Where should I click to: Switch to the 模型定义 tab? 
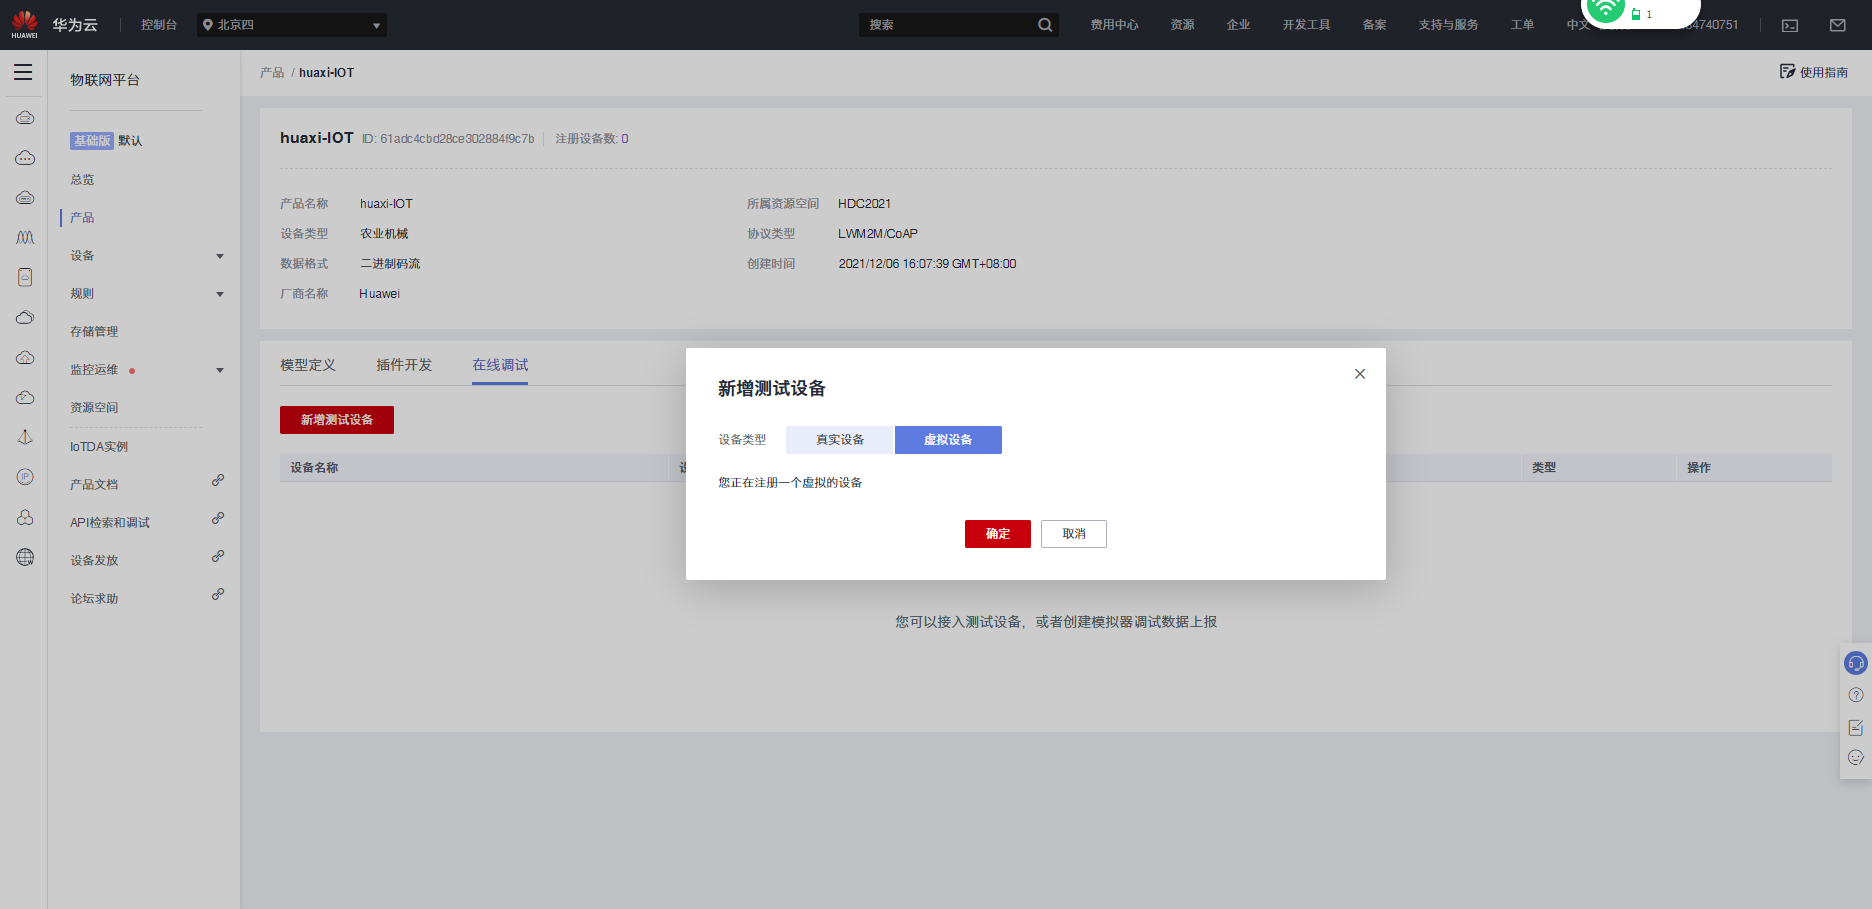(x=308, y=365)
